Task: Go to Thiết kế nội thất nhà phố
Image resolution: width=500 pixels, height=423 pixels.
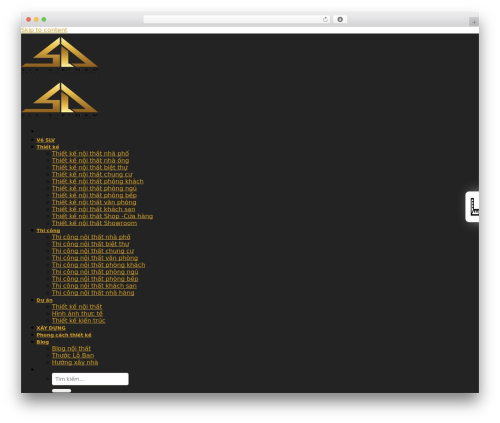Action: coord(90,154)
